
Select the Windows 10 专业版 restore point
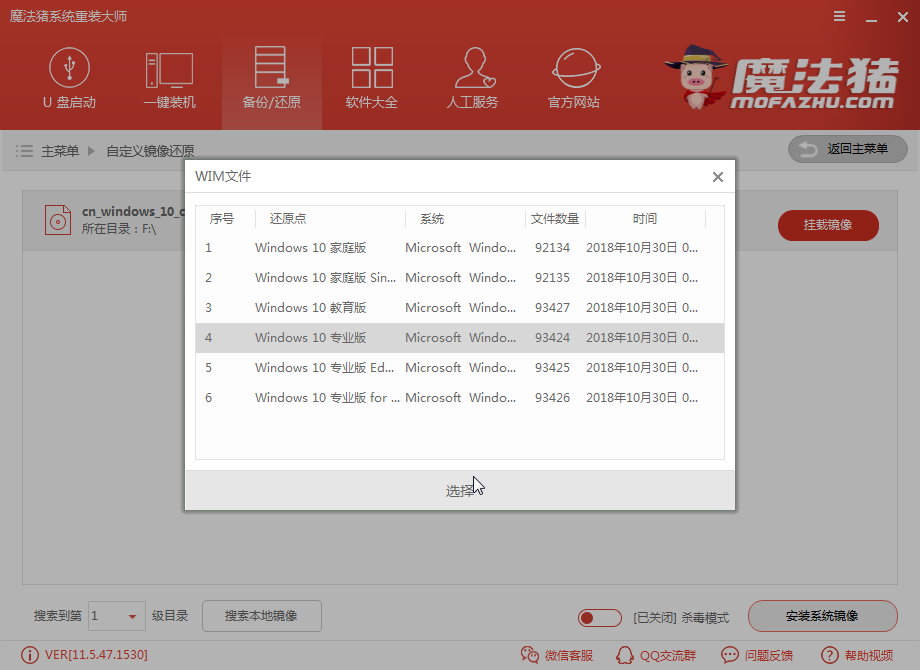point(310,337)
